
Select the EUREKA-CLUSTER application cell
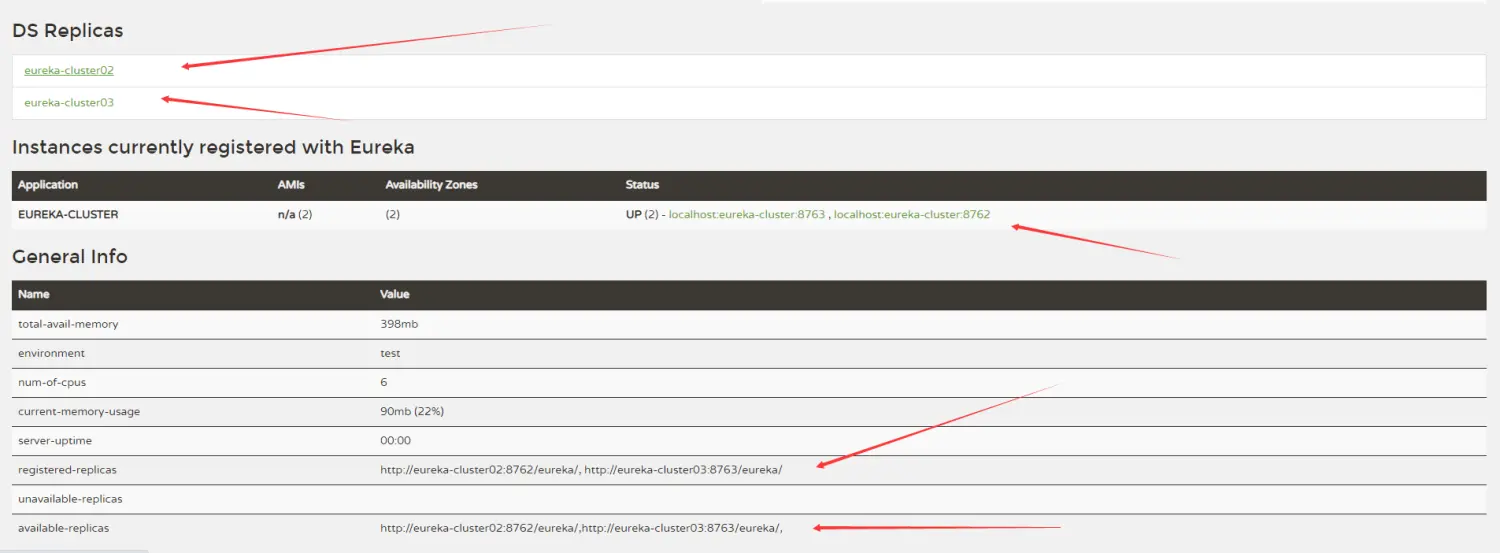(x=68, y=214)
